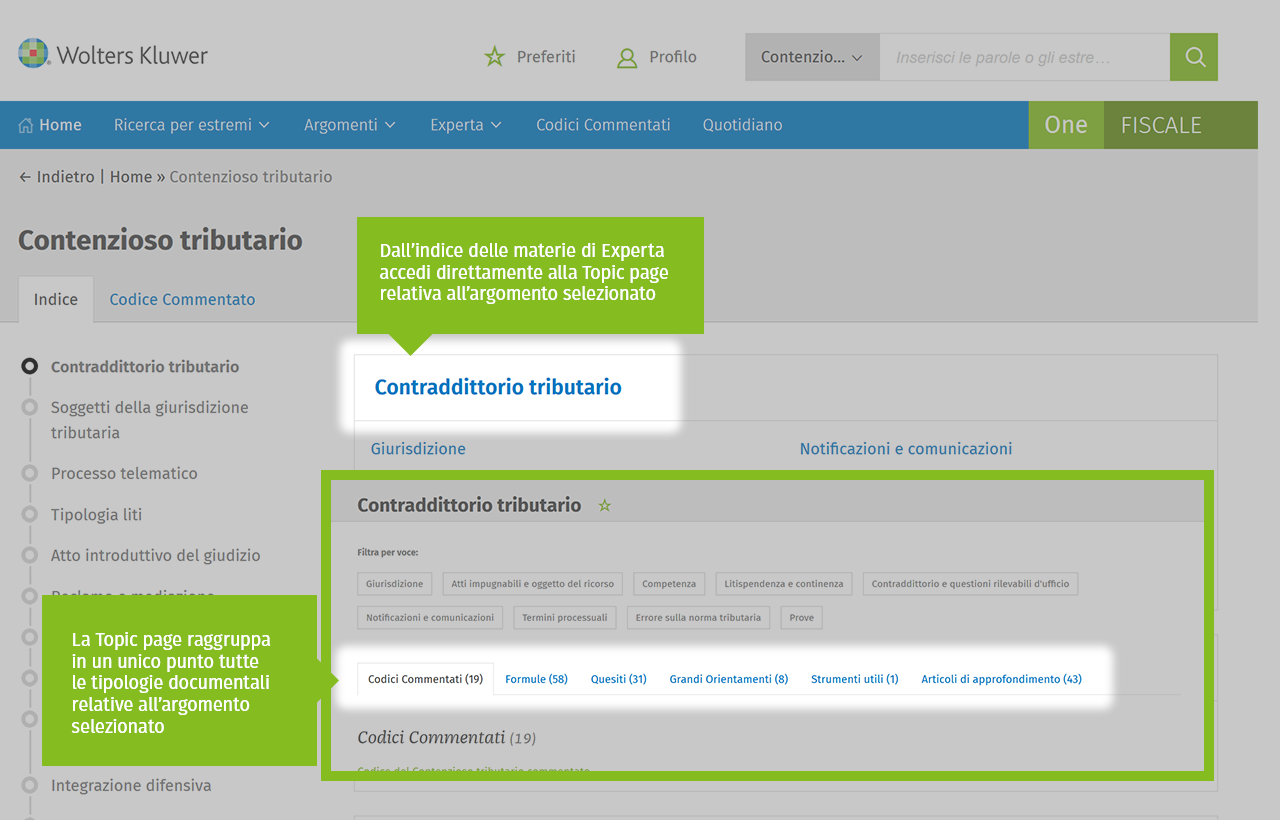Open the Notificazioni e comunicazioni link
Image resolution: width=1280 pixels, height=820 pixels.
[905, 449]
